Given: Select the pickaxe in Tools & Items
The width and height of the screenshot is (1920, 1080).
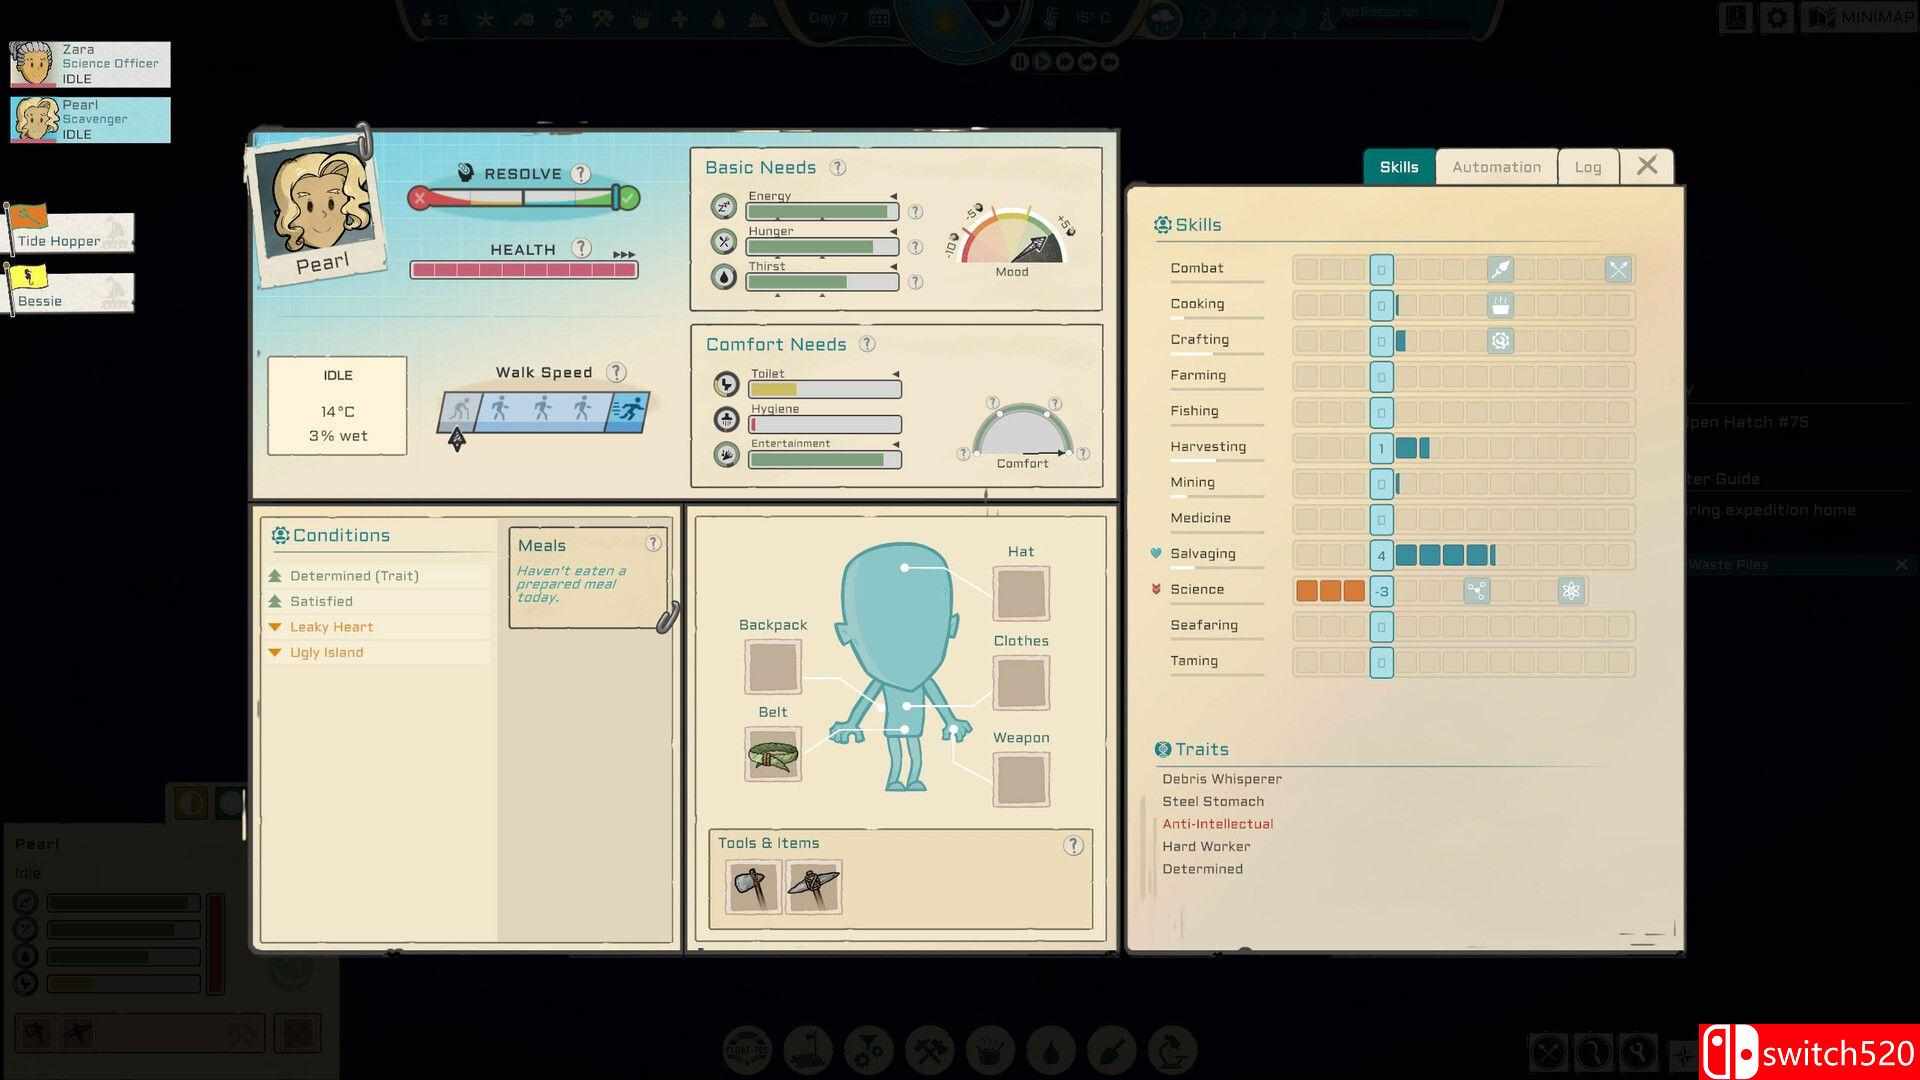Looking at the screenshot, I should 812,886.
